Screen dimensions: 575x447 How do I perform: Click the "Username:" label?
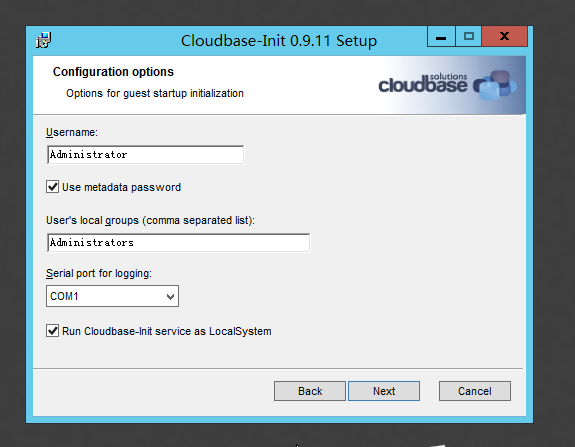tap(72, 132)
